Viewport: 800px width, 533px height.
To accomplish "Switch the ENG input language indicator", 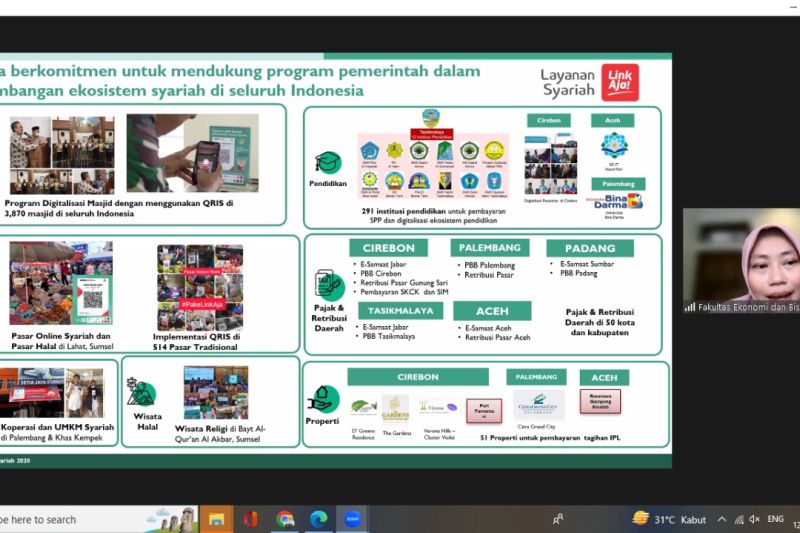I will coord(775,519).
